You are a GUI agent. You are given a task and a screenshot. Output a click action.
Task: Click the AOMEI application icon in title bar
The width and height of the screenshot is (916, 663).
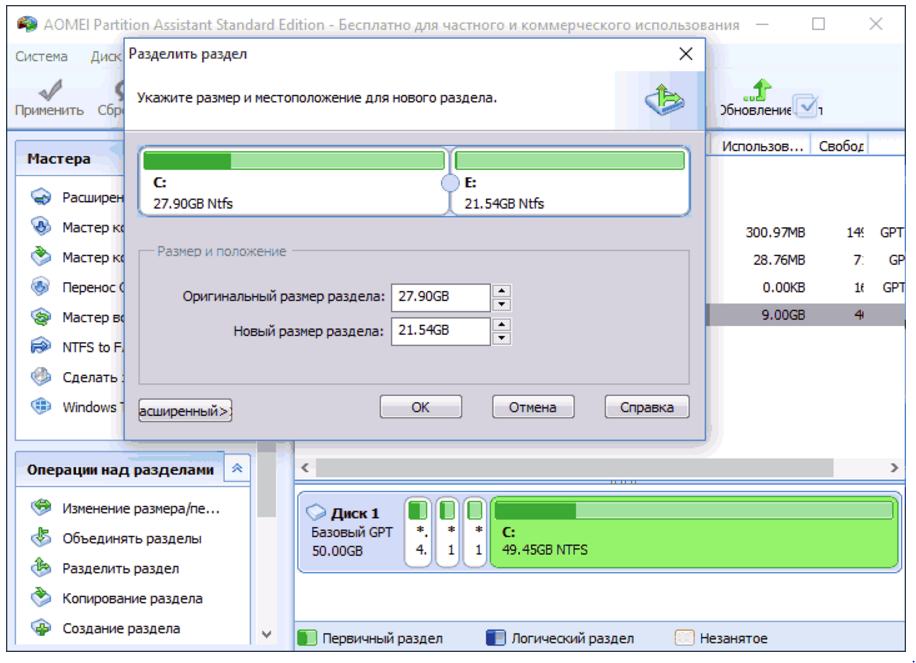point(27,25)
